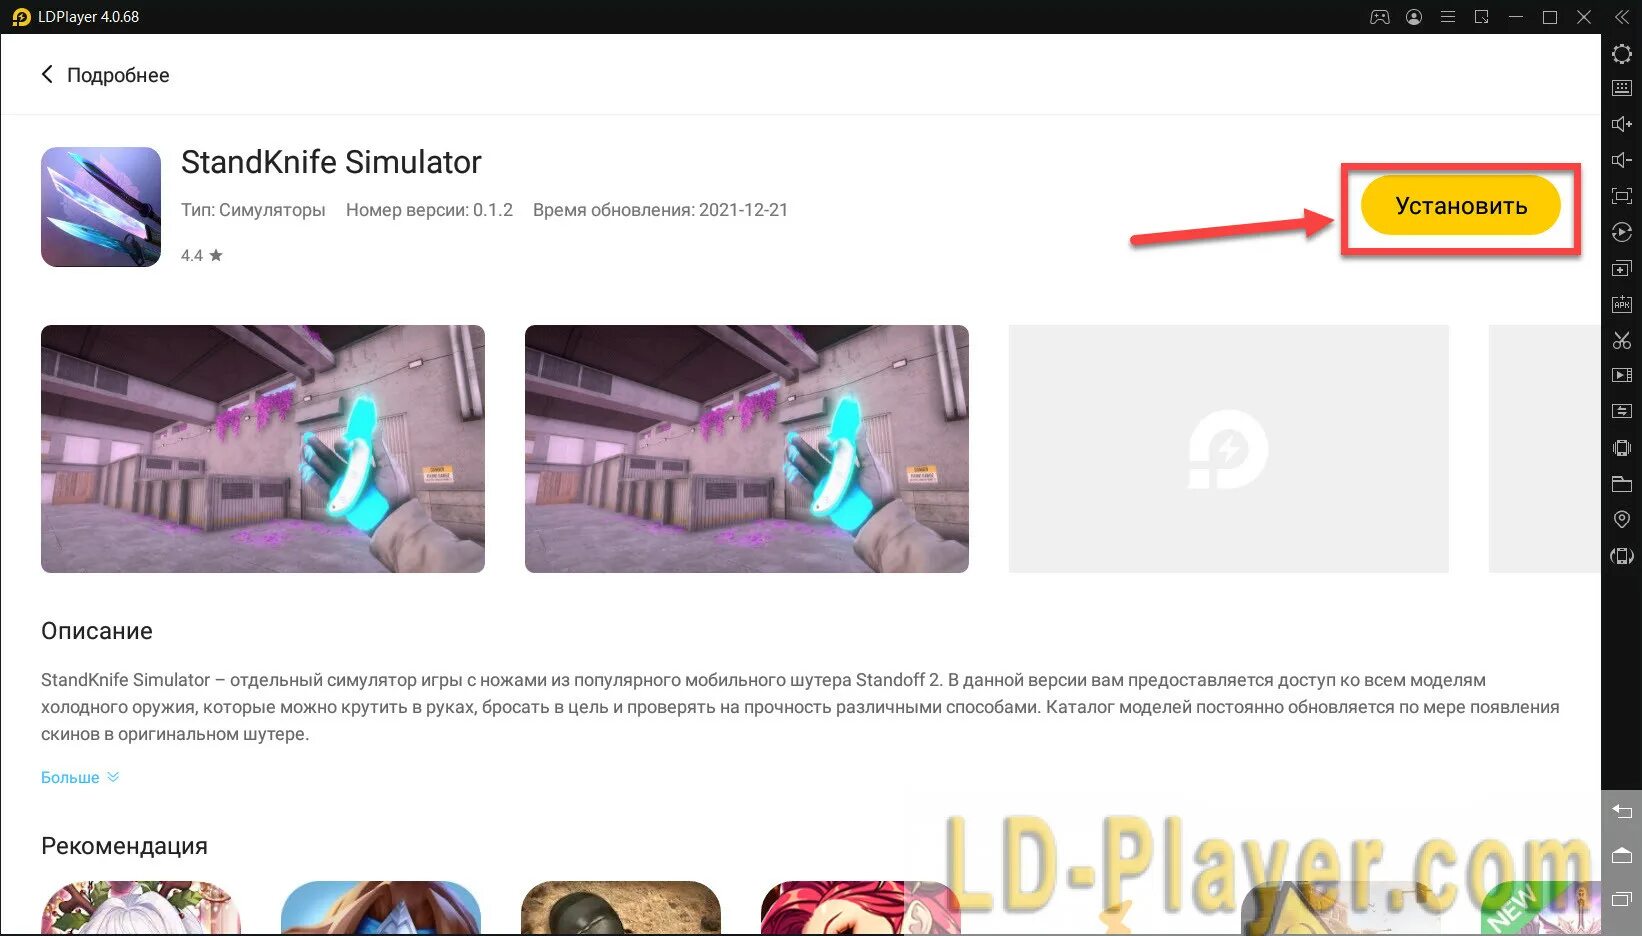Click the window pin/resize icon in title bar
This screenshot has width=1642, height=936.
pyautogui.click(x=1482, y=17)
